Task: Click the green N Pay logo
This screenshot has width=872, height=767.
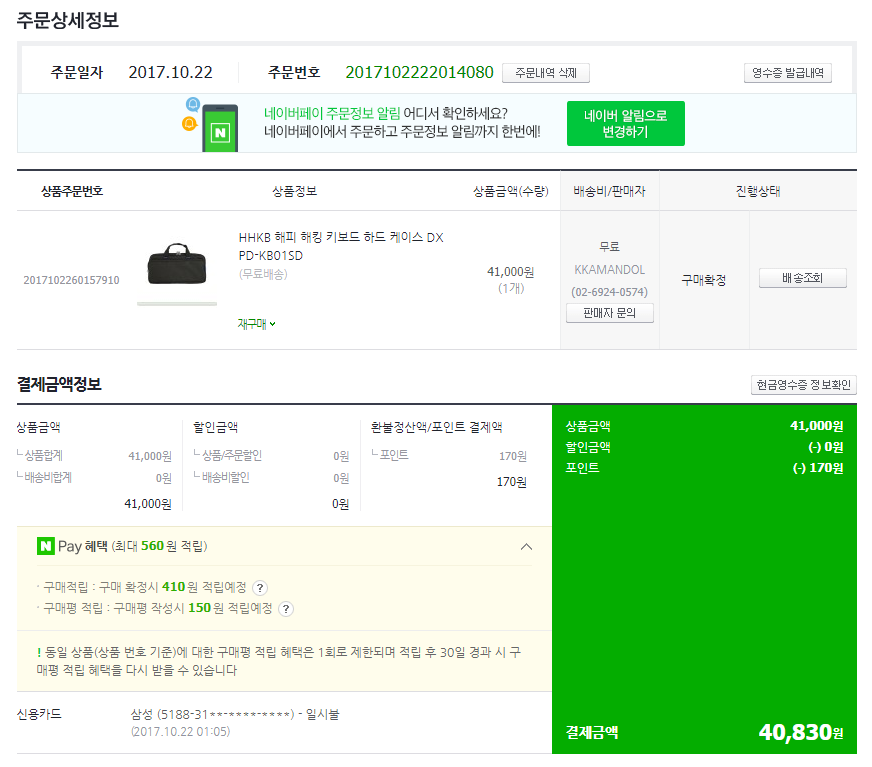Action: 46,546
